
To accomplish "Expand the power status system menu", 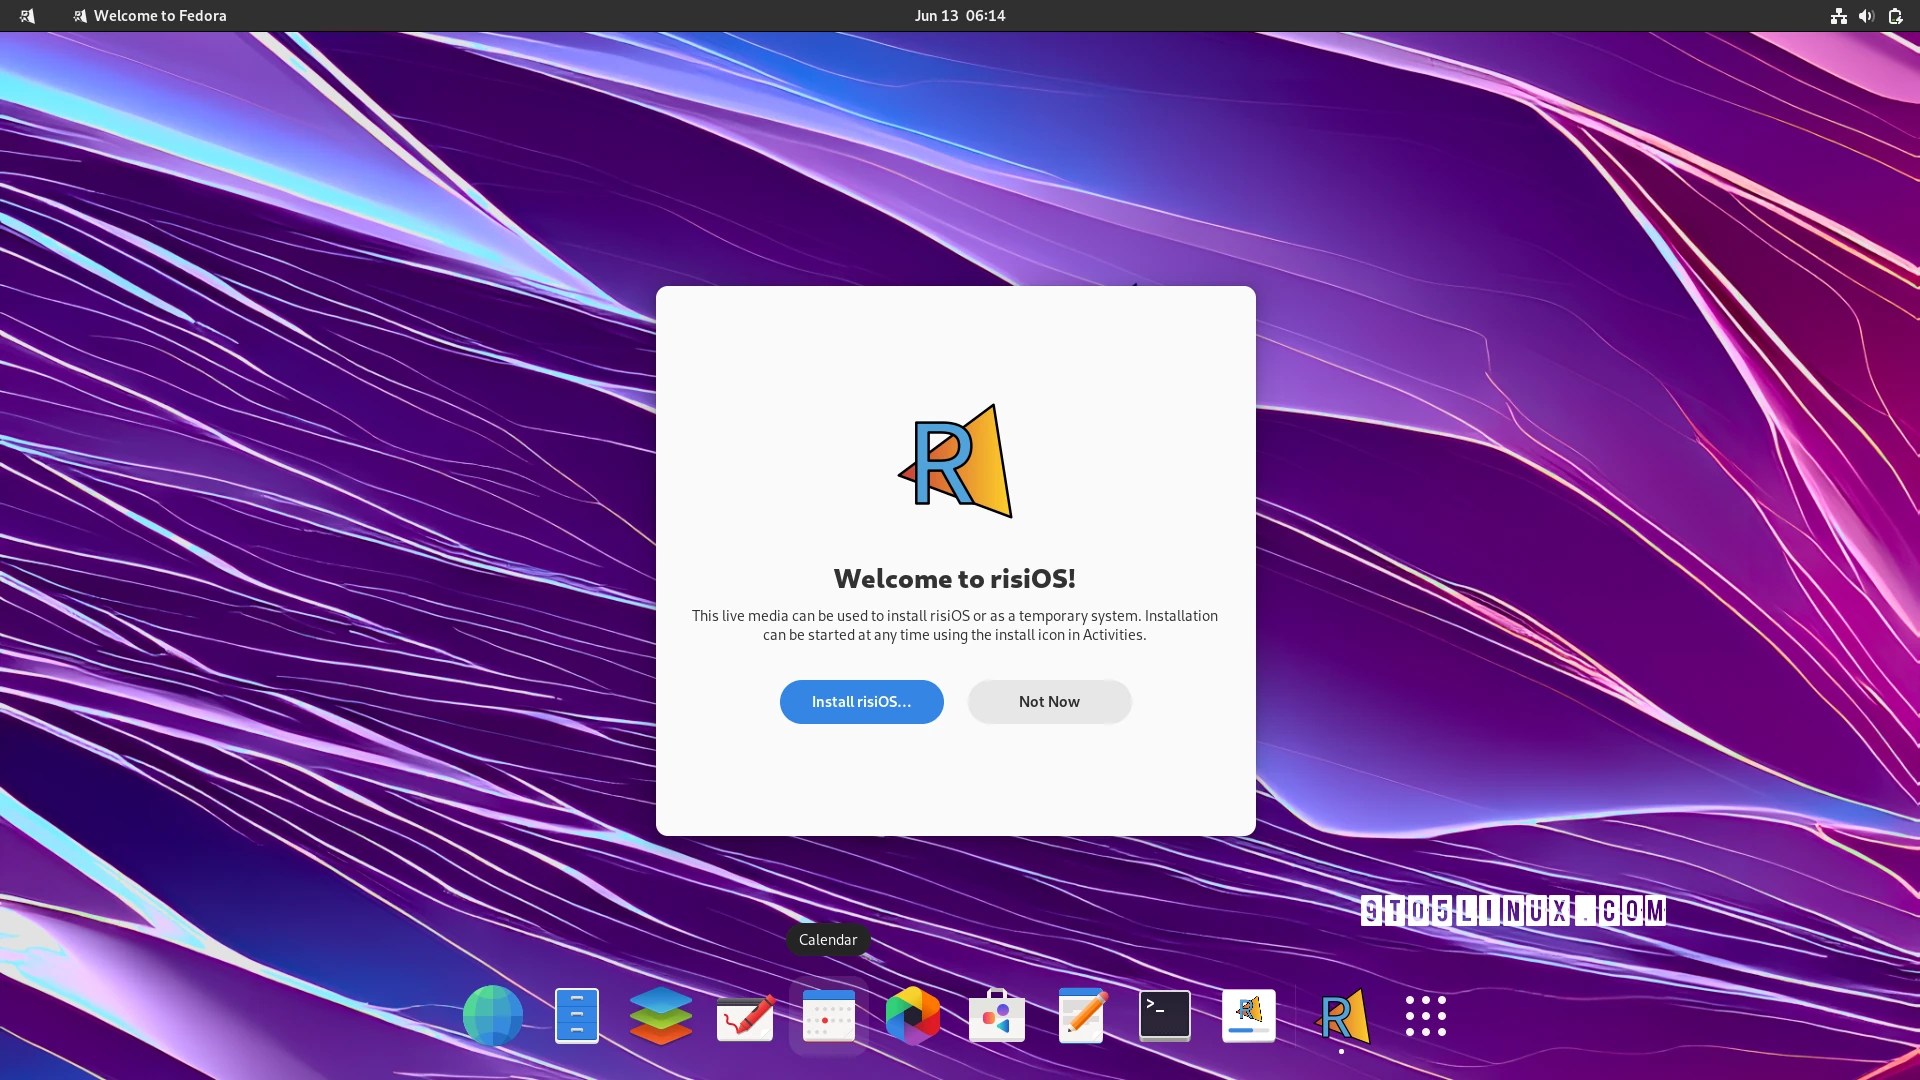I will point(1895,16).
